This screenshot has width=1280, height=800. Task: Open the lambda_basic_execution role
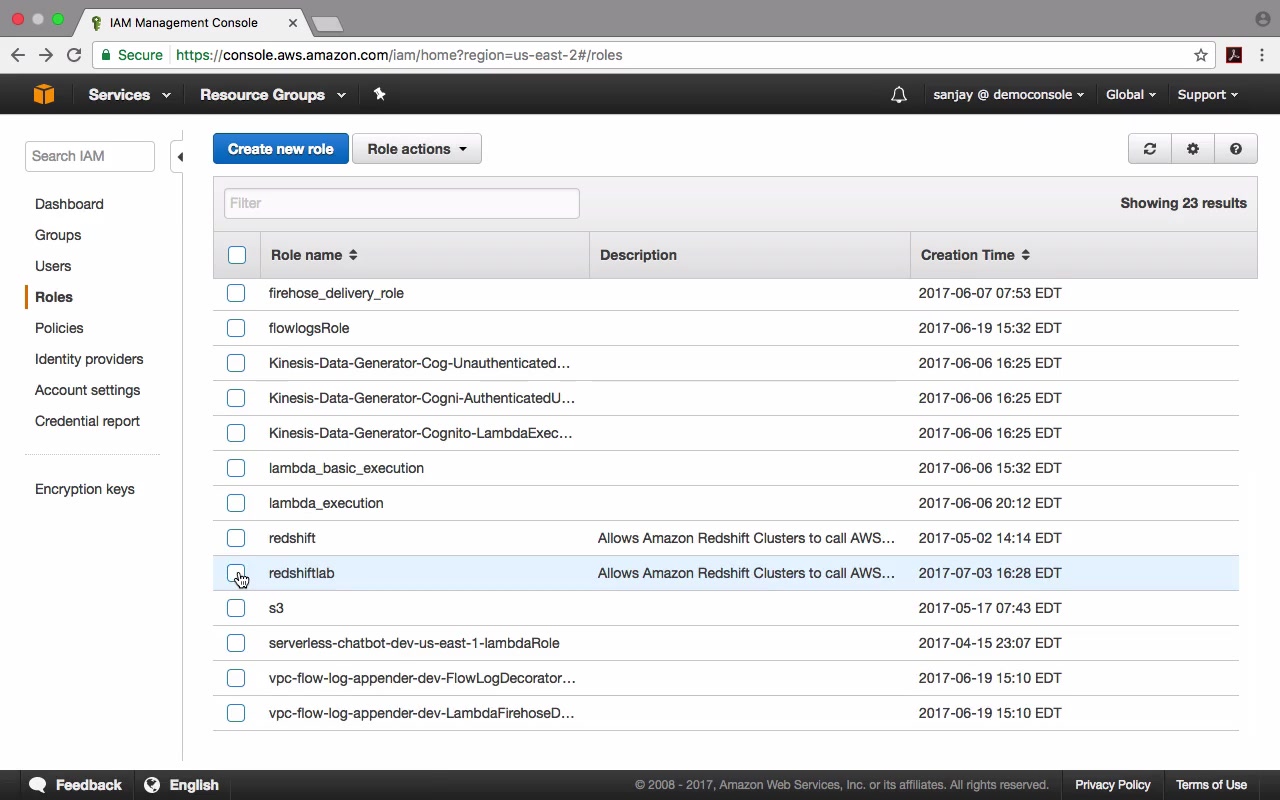point(346,468)
